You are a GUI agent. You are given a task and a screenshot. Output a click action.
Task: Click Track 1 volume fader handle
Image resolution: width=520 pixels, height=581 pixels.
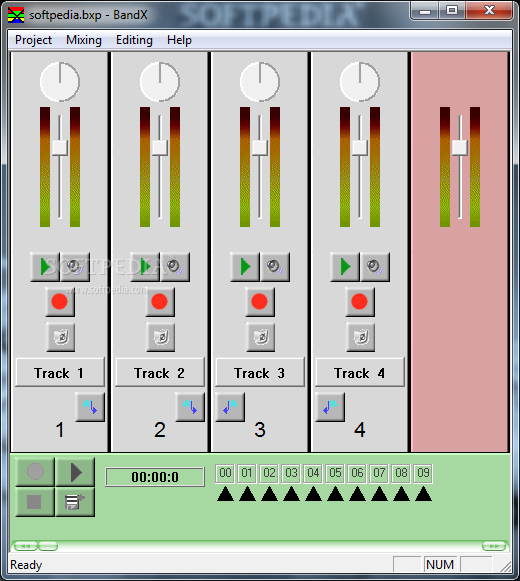click(60, 148)
